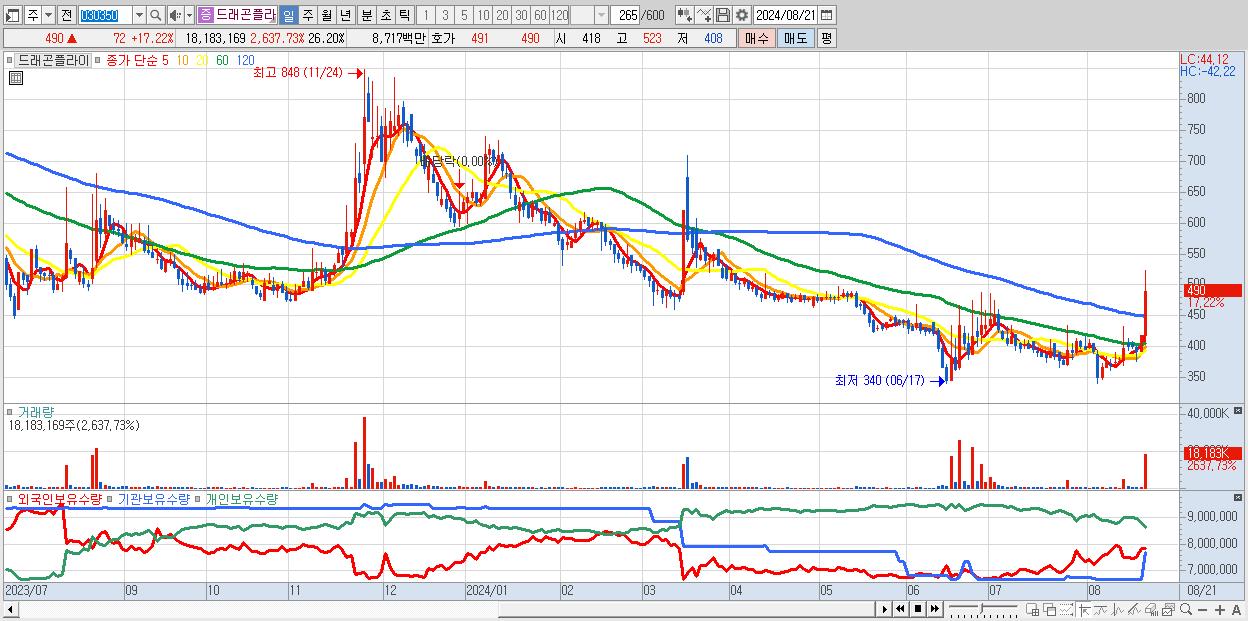The height and width of the screenshot is (621, 1248).
Task: Click the '드래곤플라이' chart label button
Action: (54, 60)
